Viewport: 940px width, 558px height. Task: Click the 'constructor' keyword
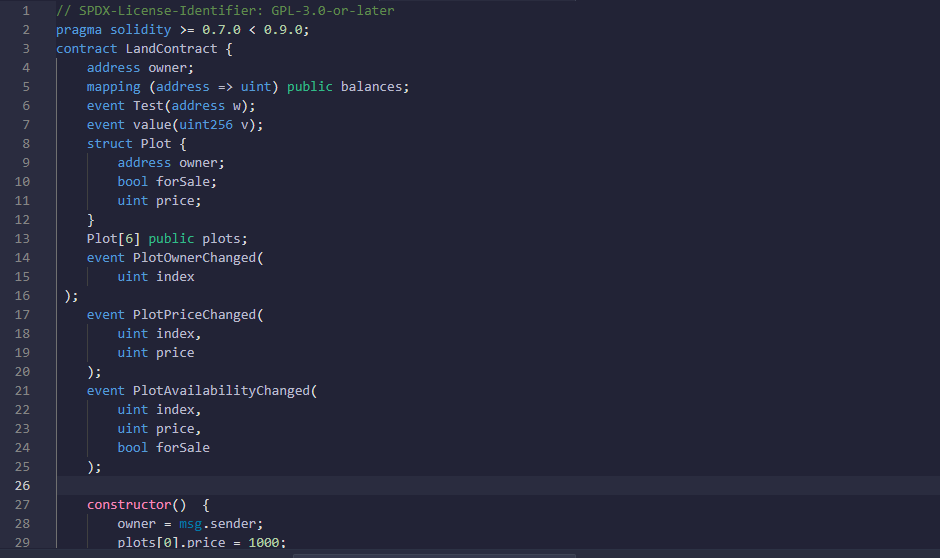[x=129, y=505]
